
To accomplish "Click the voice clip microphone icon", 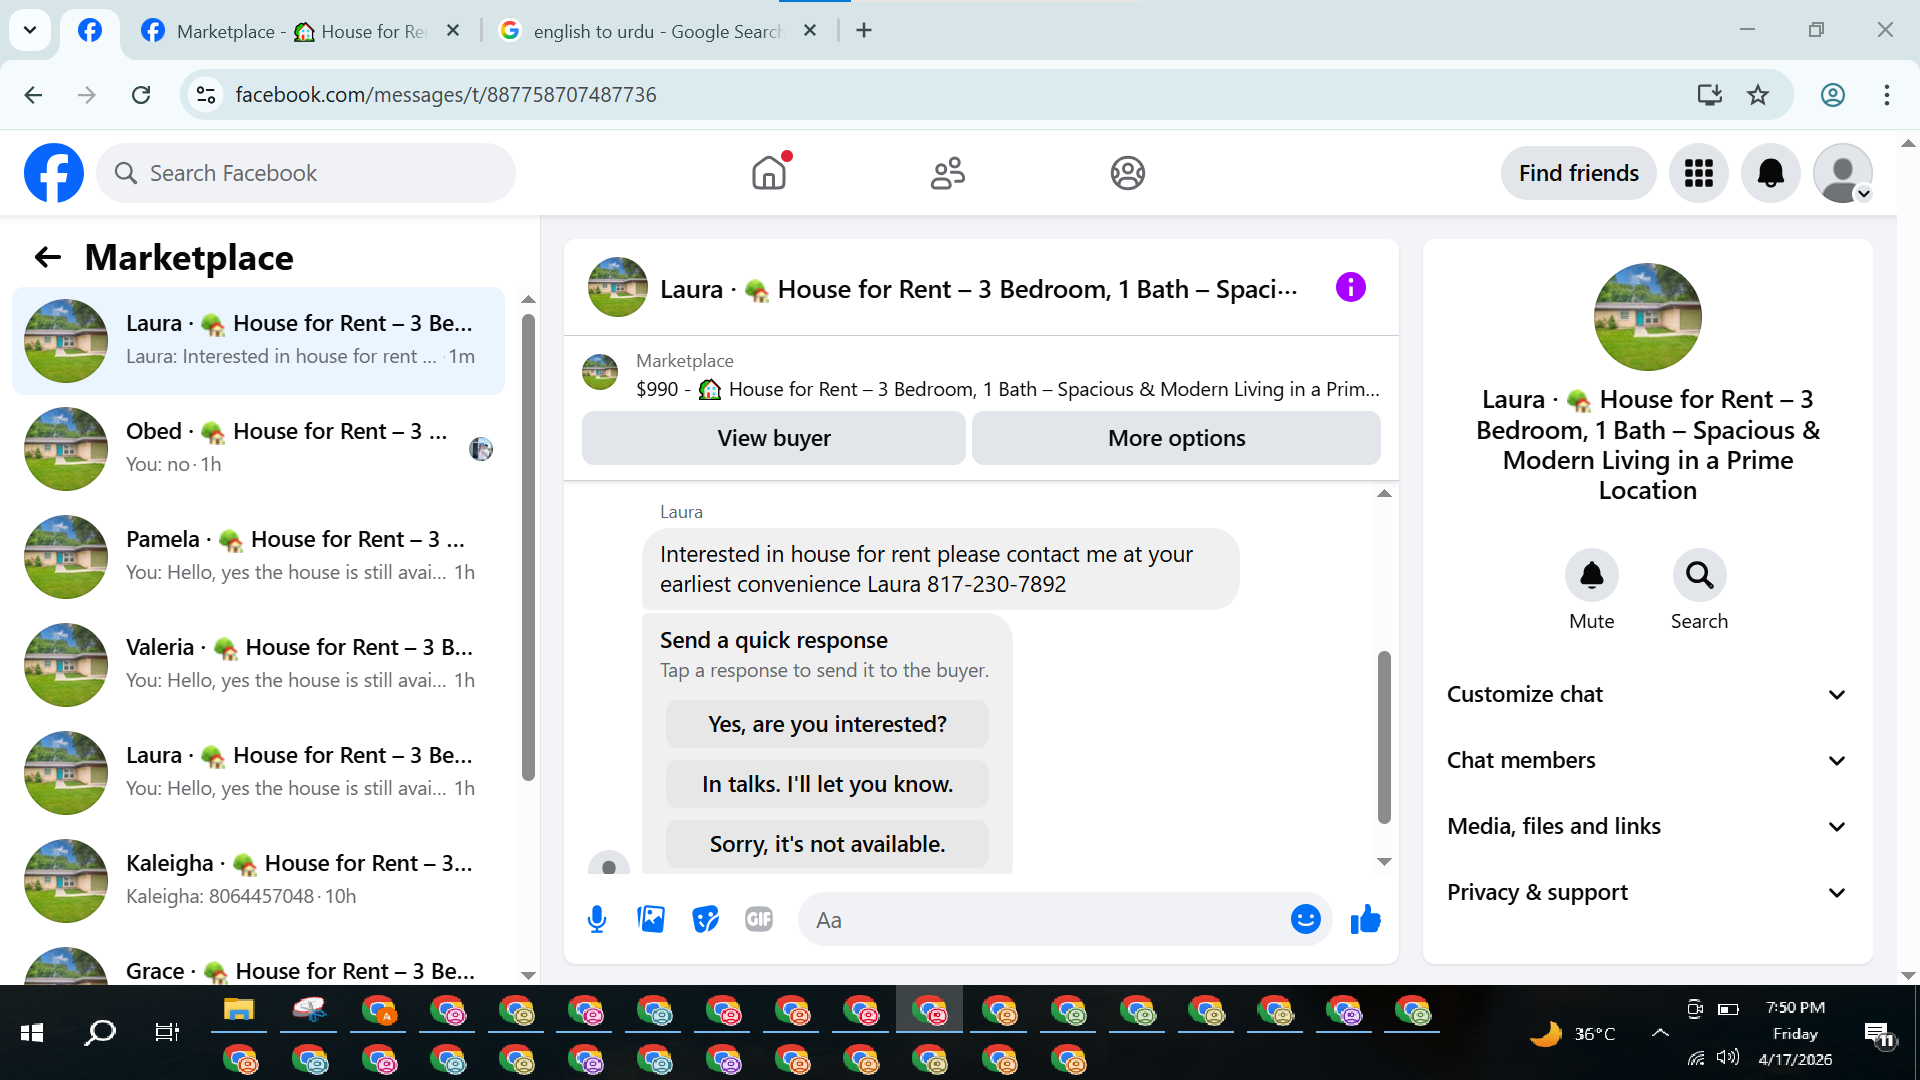I will point(597,919).
